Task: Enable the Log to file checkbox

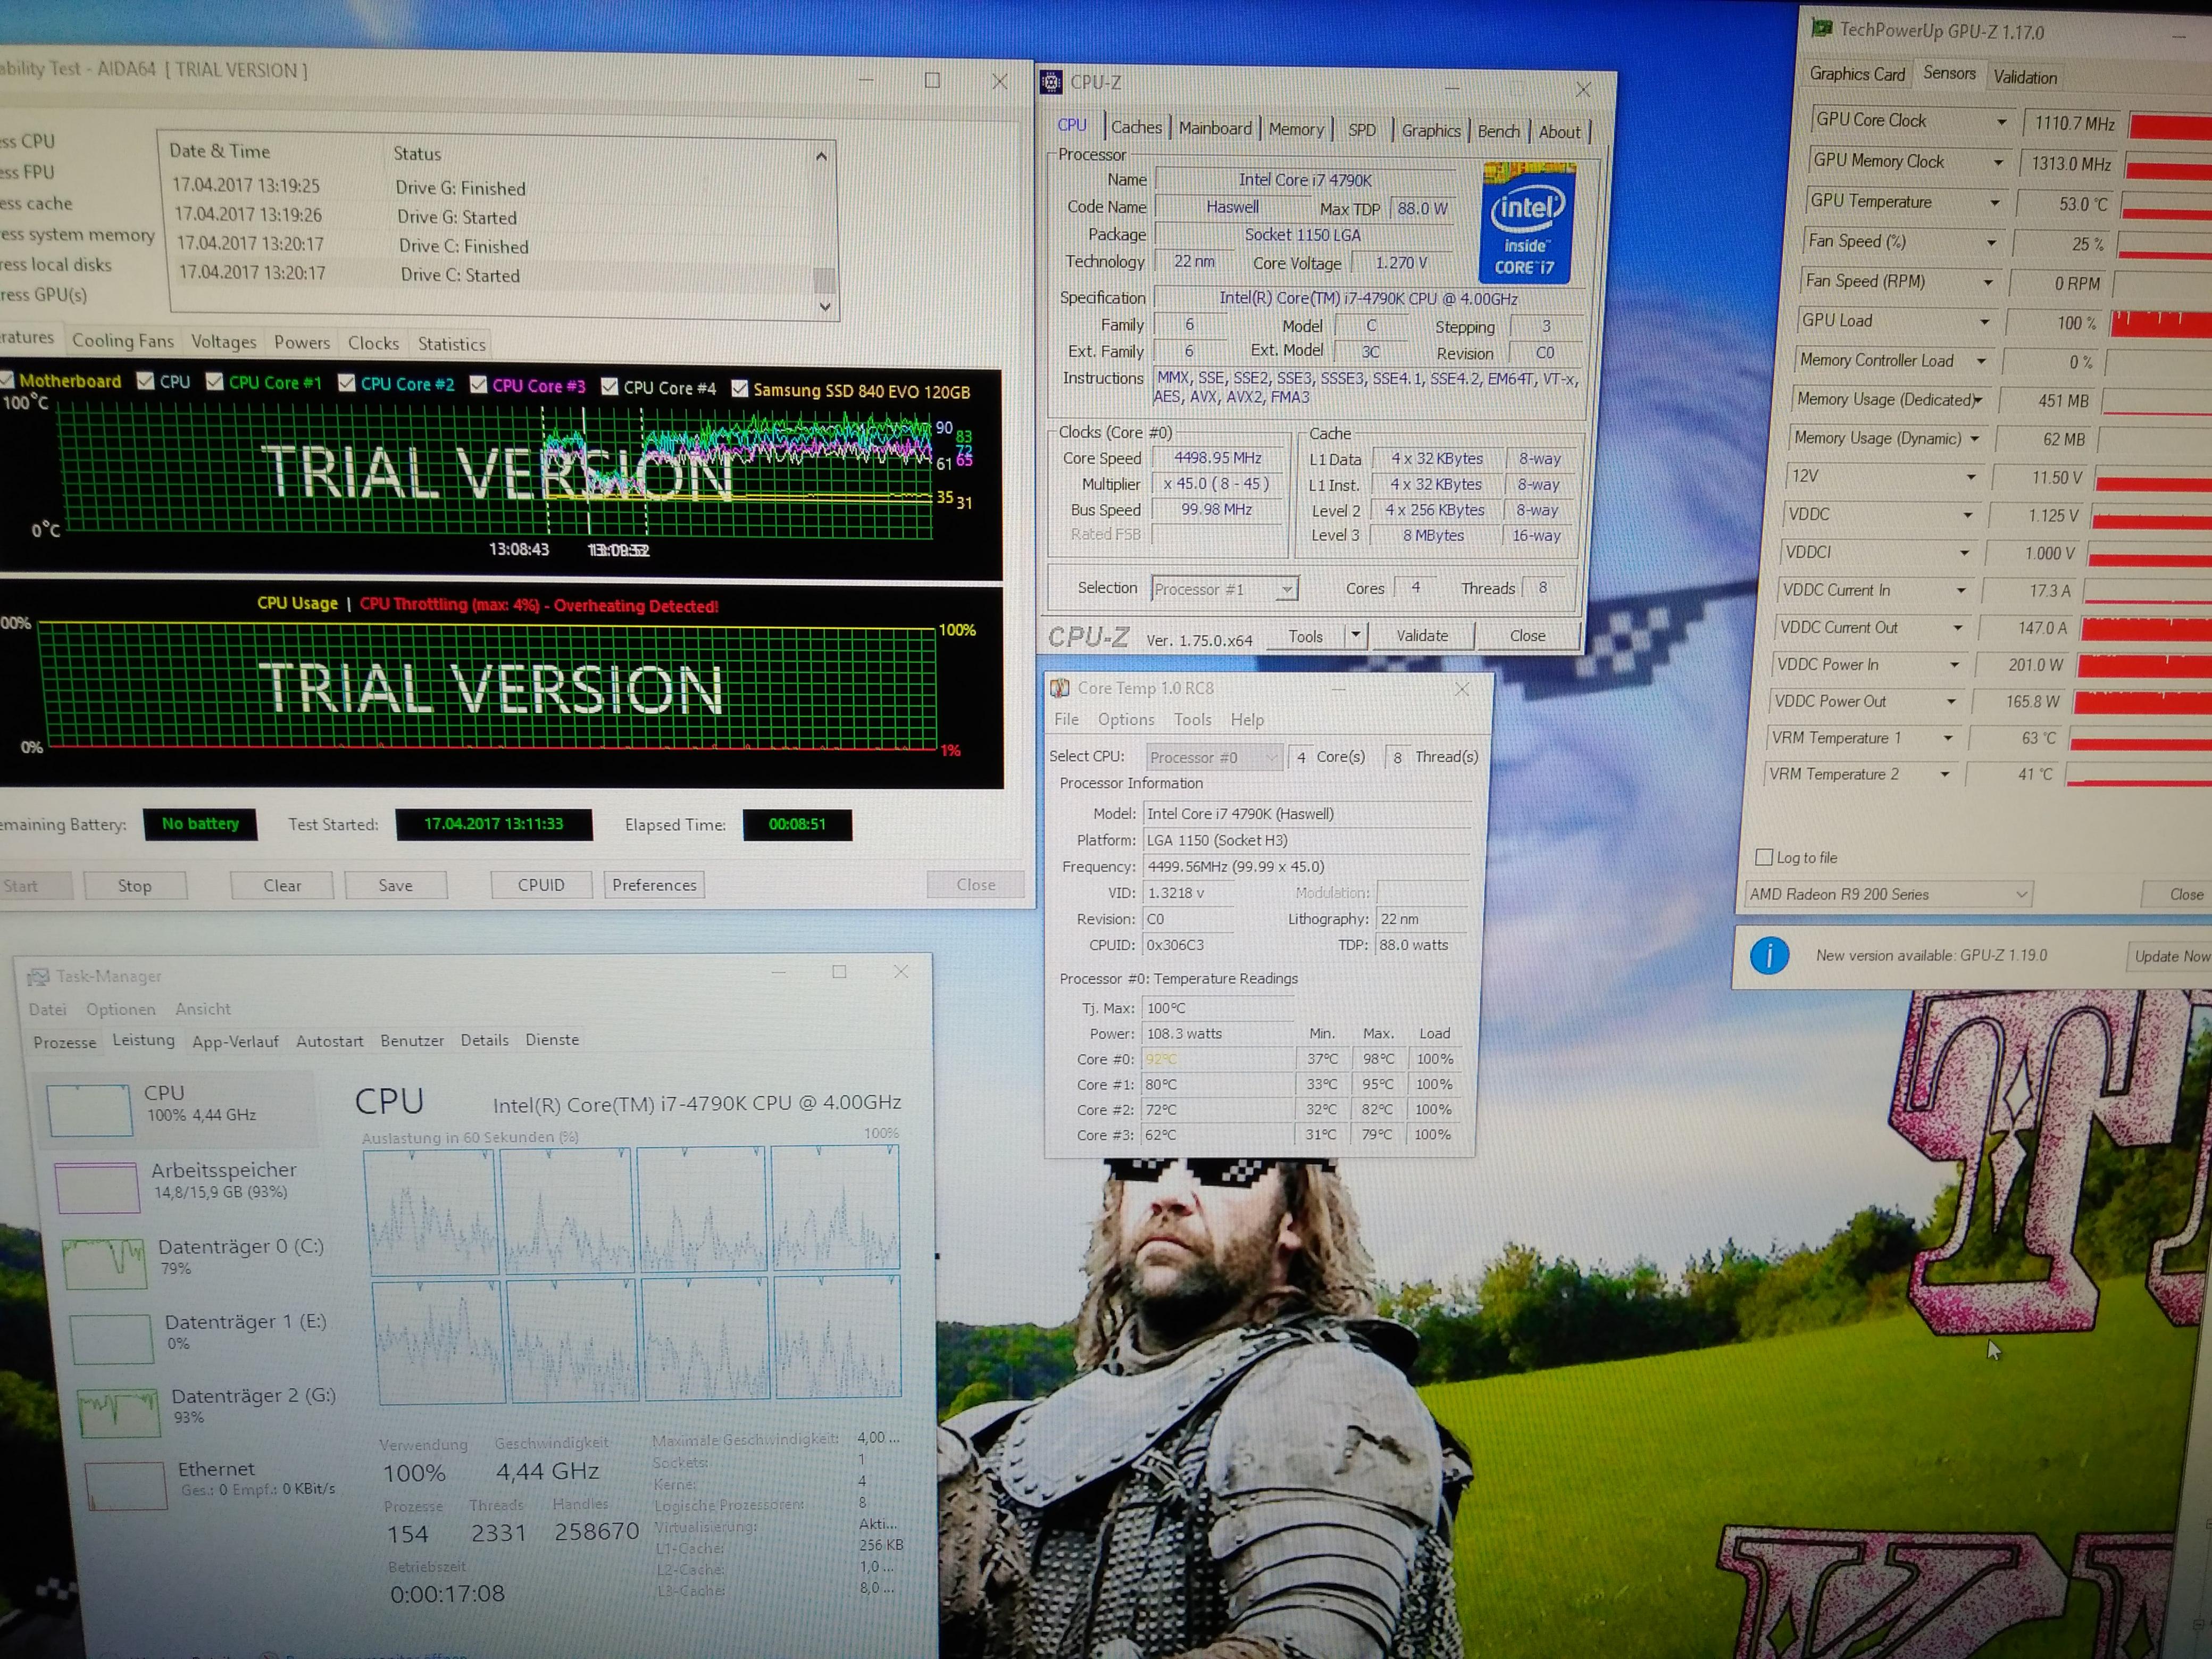Action: click(1764, 857)
